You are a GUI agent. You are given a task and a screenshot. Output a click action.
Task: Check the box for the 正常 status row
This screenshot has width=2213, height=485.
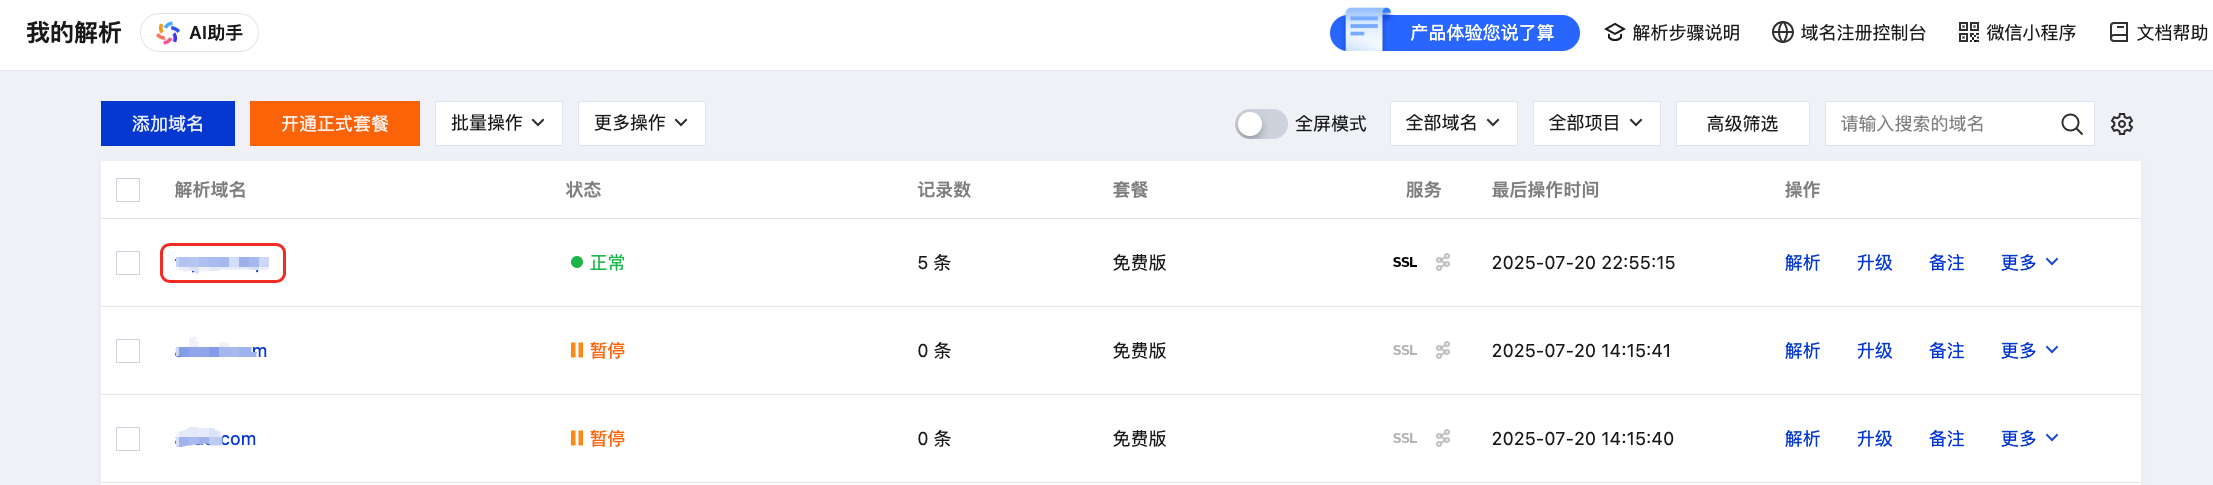click(128, 263)
